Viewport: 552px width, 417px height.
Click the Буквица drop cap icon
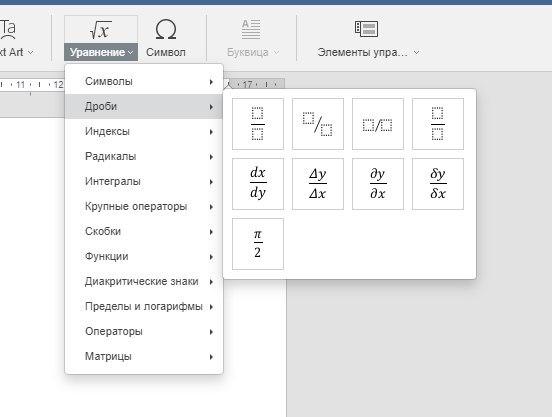click(x=251, y=29)
